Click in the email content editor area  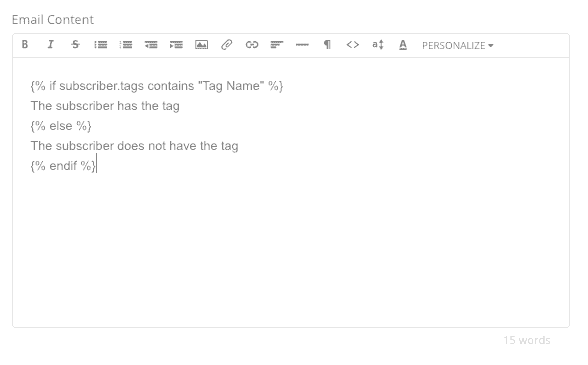291,192
